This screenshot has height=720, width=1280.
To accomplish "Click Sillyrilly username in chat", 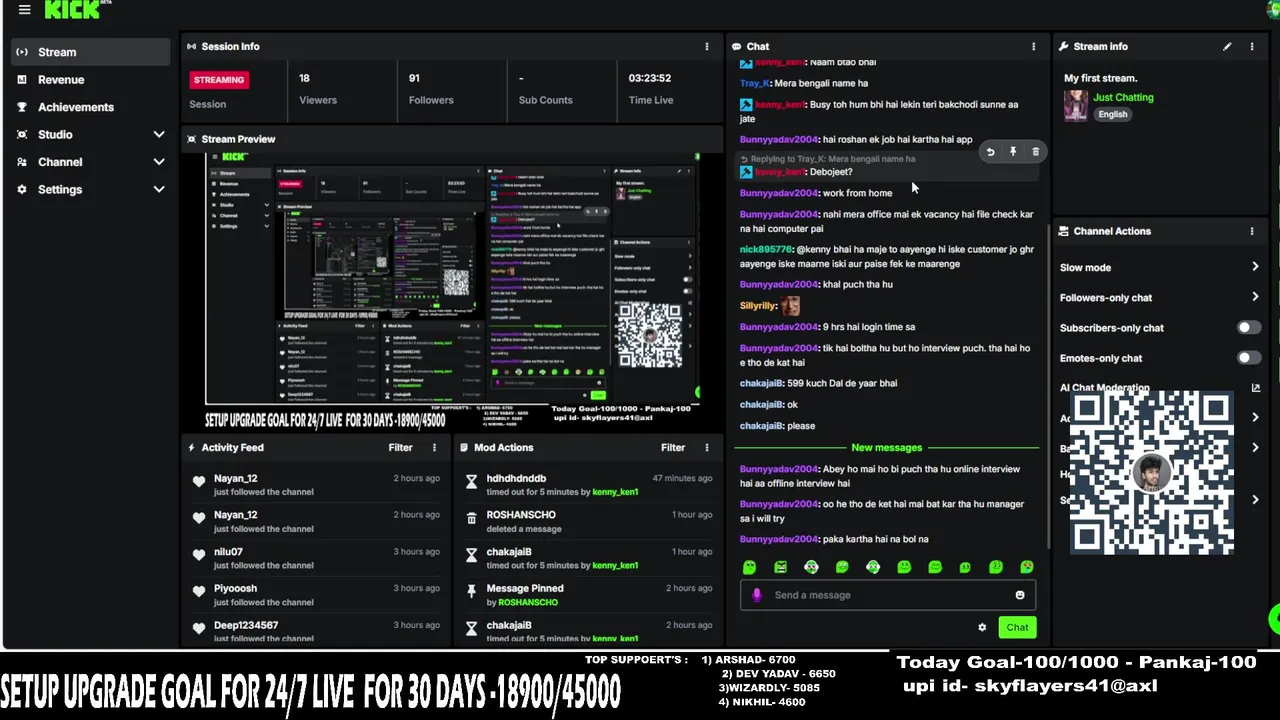I will click(x=758, y=306).
